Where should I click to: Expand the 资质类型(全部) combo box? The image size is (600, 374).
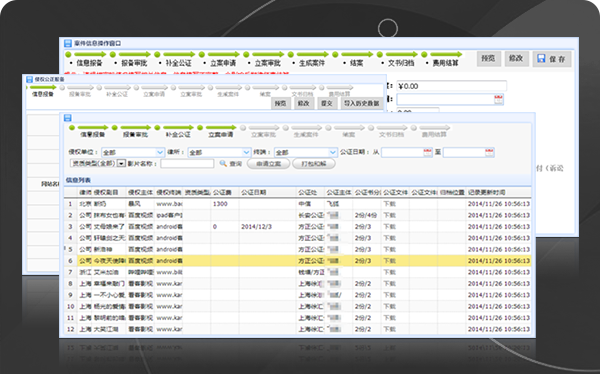point(121,163)
